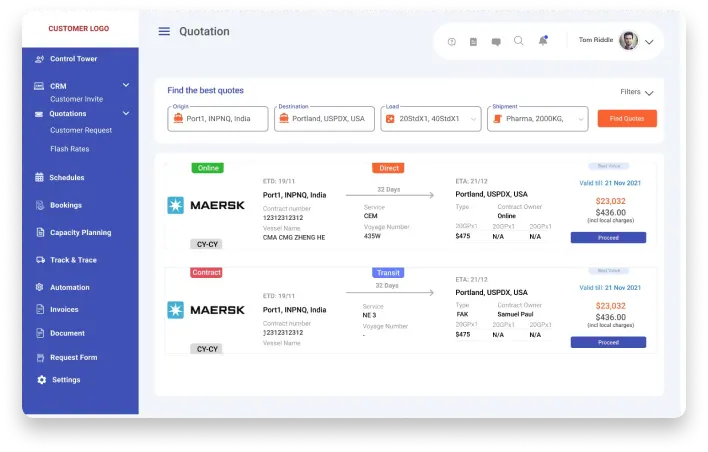Screen dimensions: 708x452
Task: Click the Origin port input field
Action: [x=218, y=119]
